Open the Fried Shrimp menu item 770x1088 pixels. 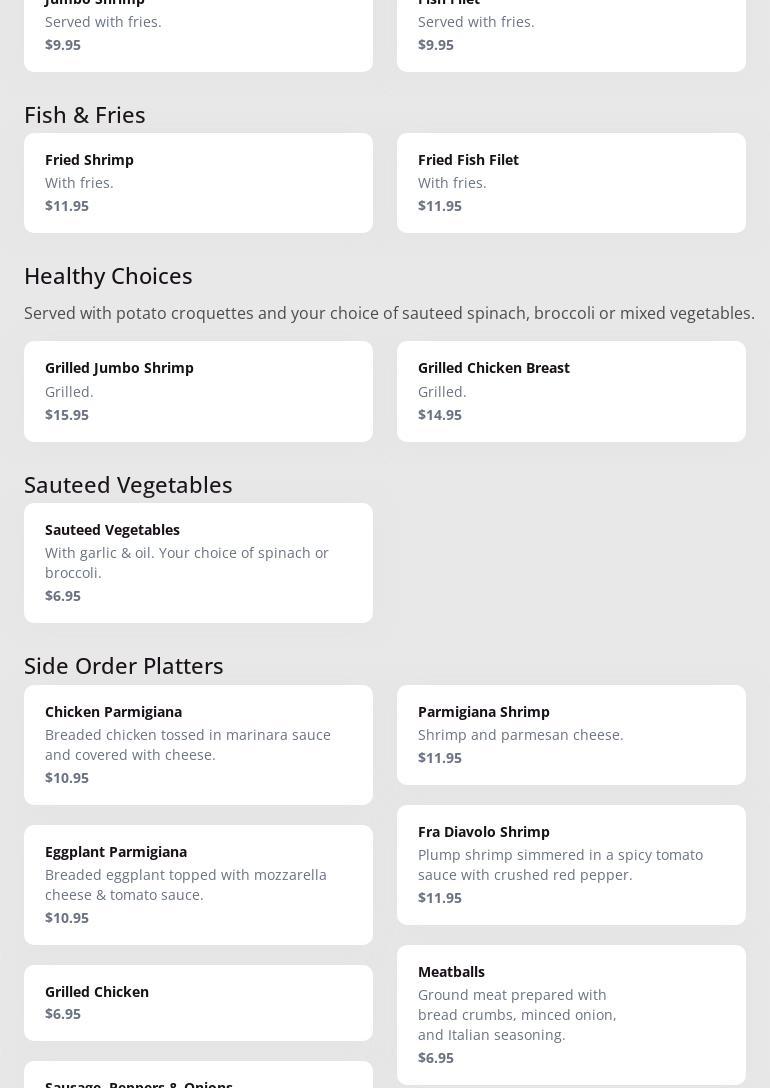198,183
